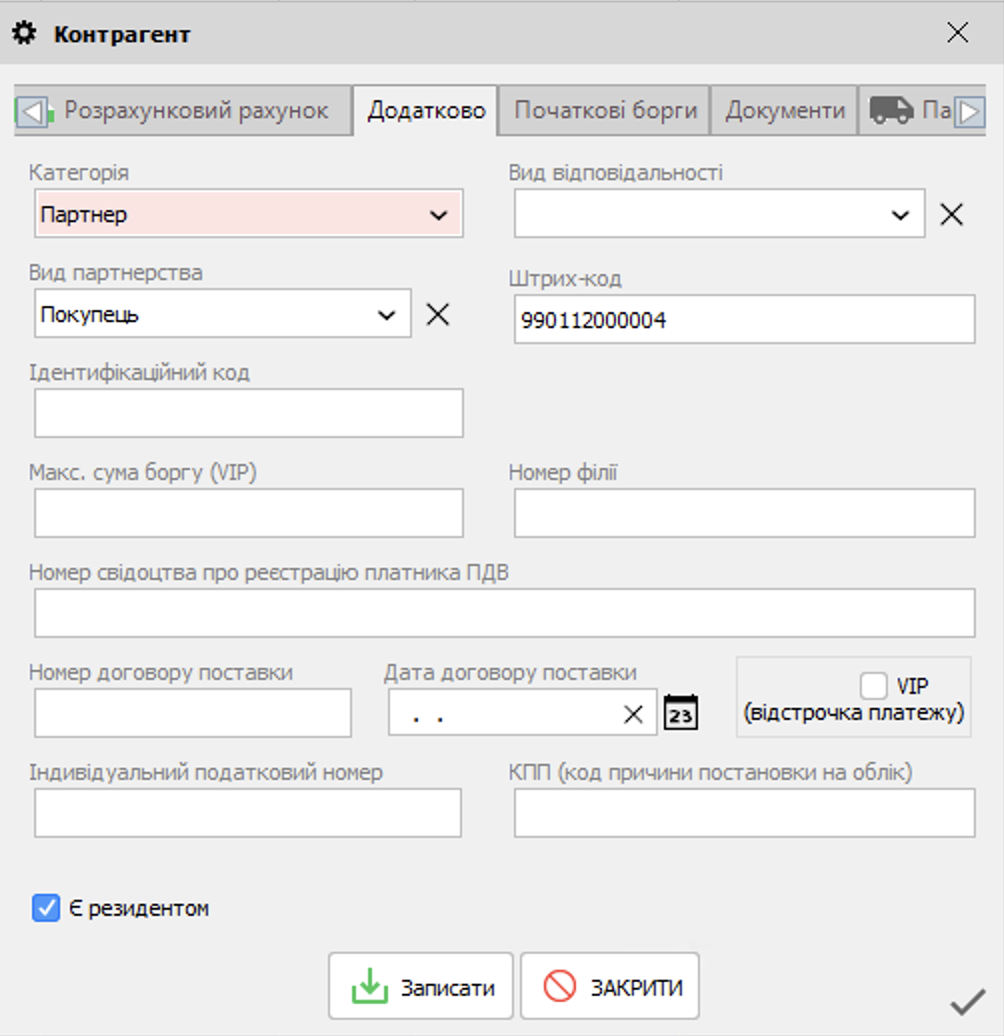Click the Штрих-код input field
Image resolution: width=1004 pixels, height=1036 pixels.
(x=744, y=320)
